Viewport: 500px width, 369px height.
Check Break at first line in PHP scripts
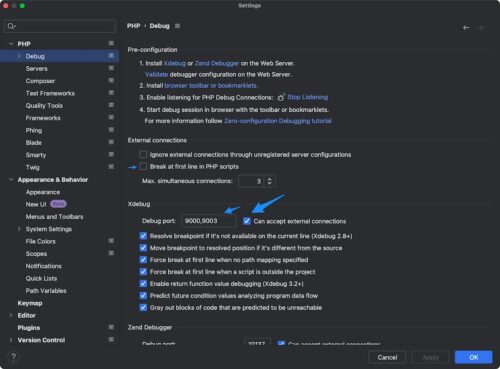[x=143, y=166]
